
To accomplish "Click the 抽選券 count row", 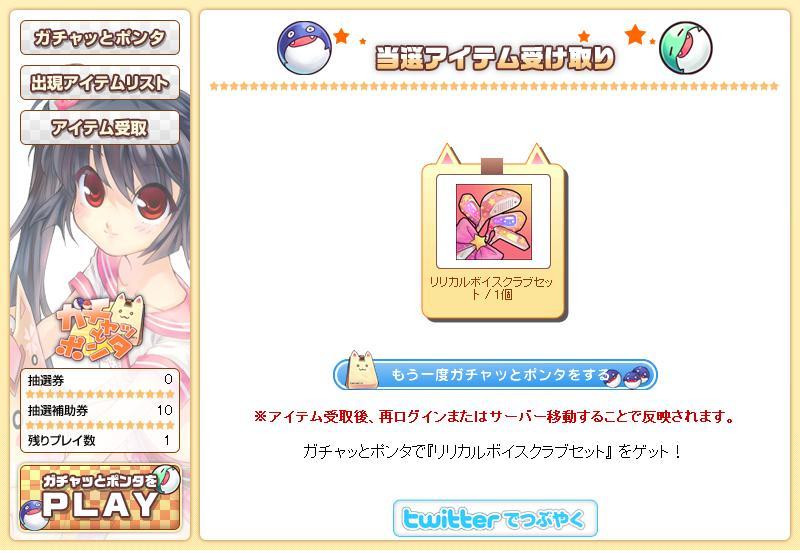I will [100, 380].
